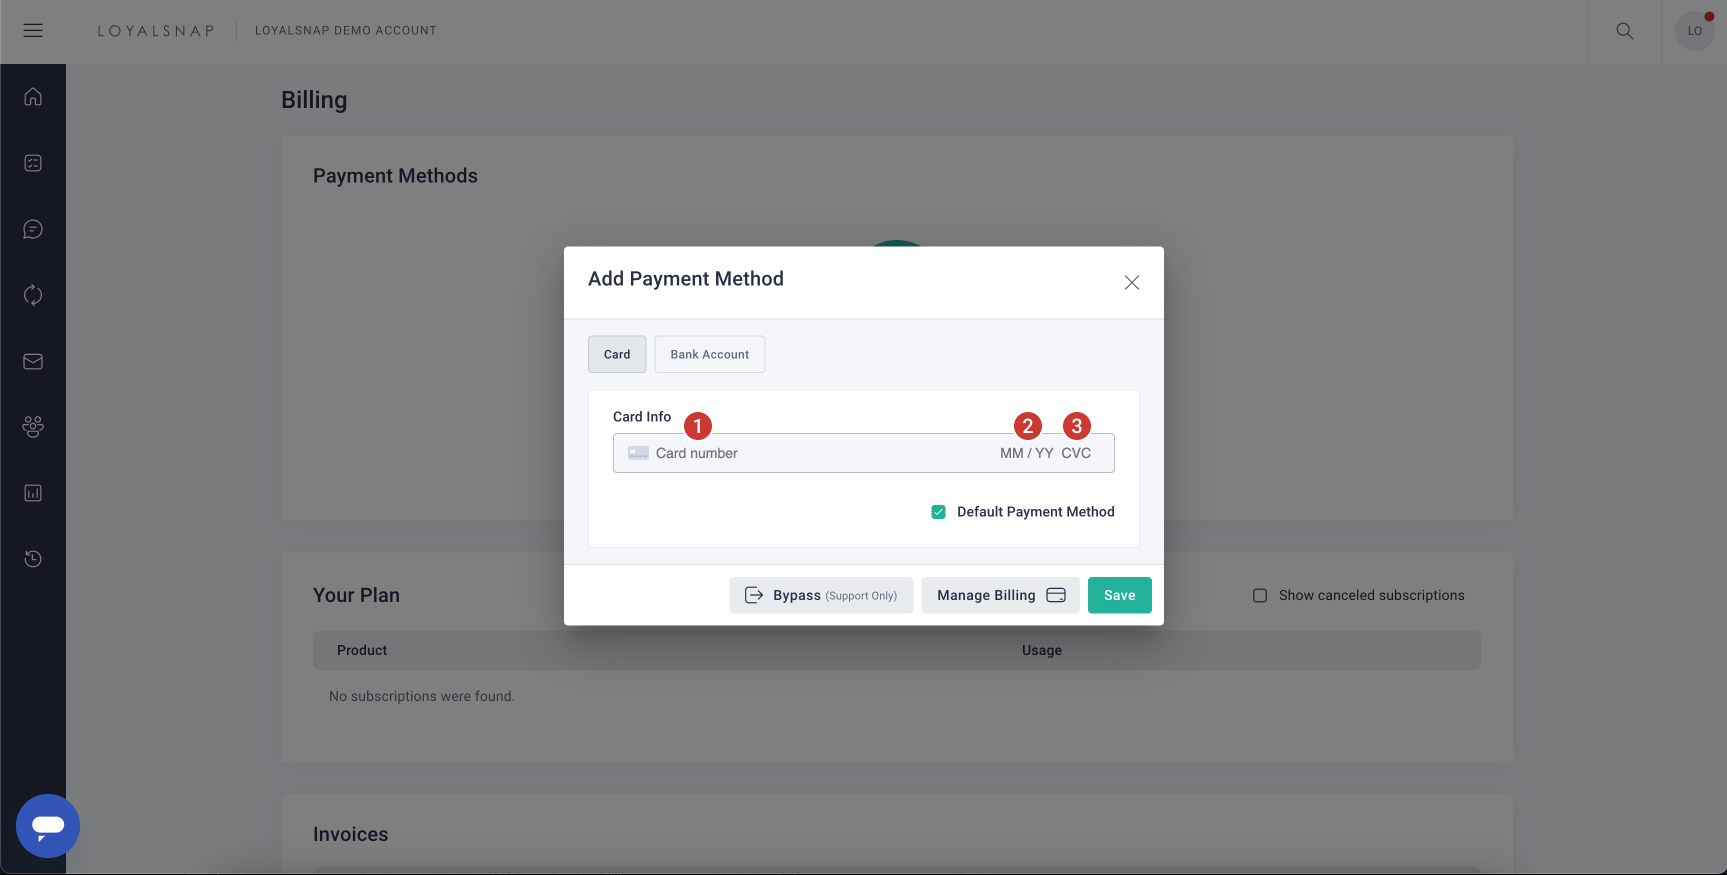Close the Add Payment Method dialog
Image resolution: width=1727 pixels, height=875 pixels.
pyautogui.click(x=1132, y=283)
